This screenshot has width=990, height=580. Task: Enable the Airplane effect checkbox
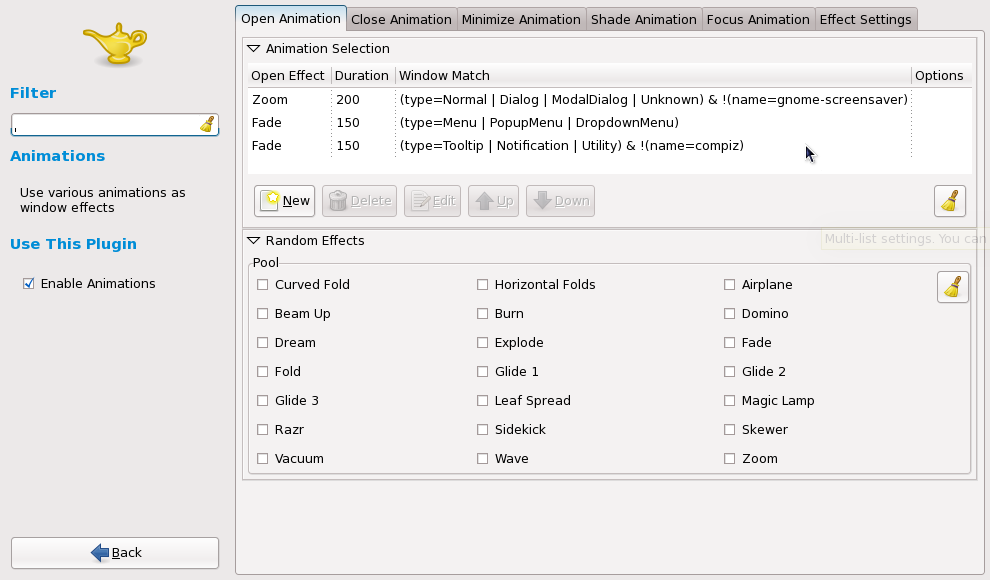coord(730,285)
